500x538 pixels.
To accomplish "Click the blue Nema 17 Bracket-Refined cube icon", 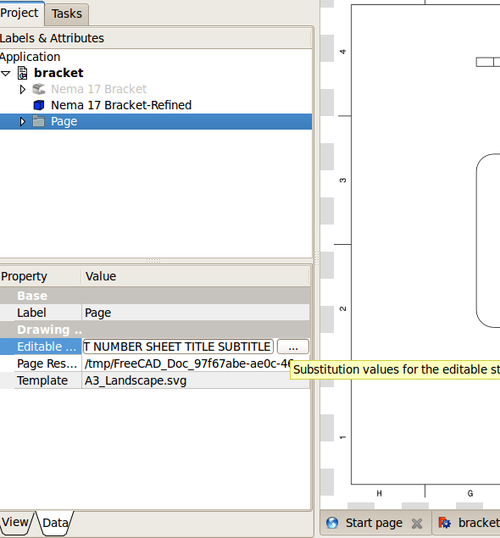I will (39, 105).
